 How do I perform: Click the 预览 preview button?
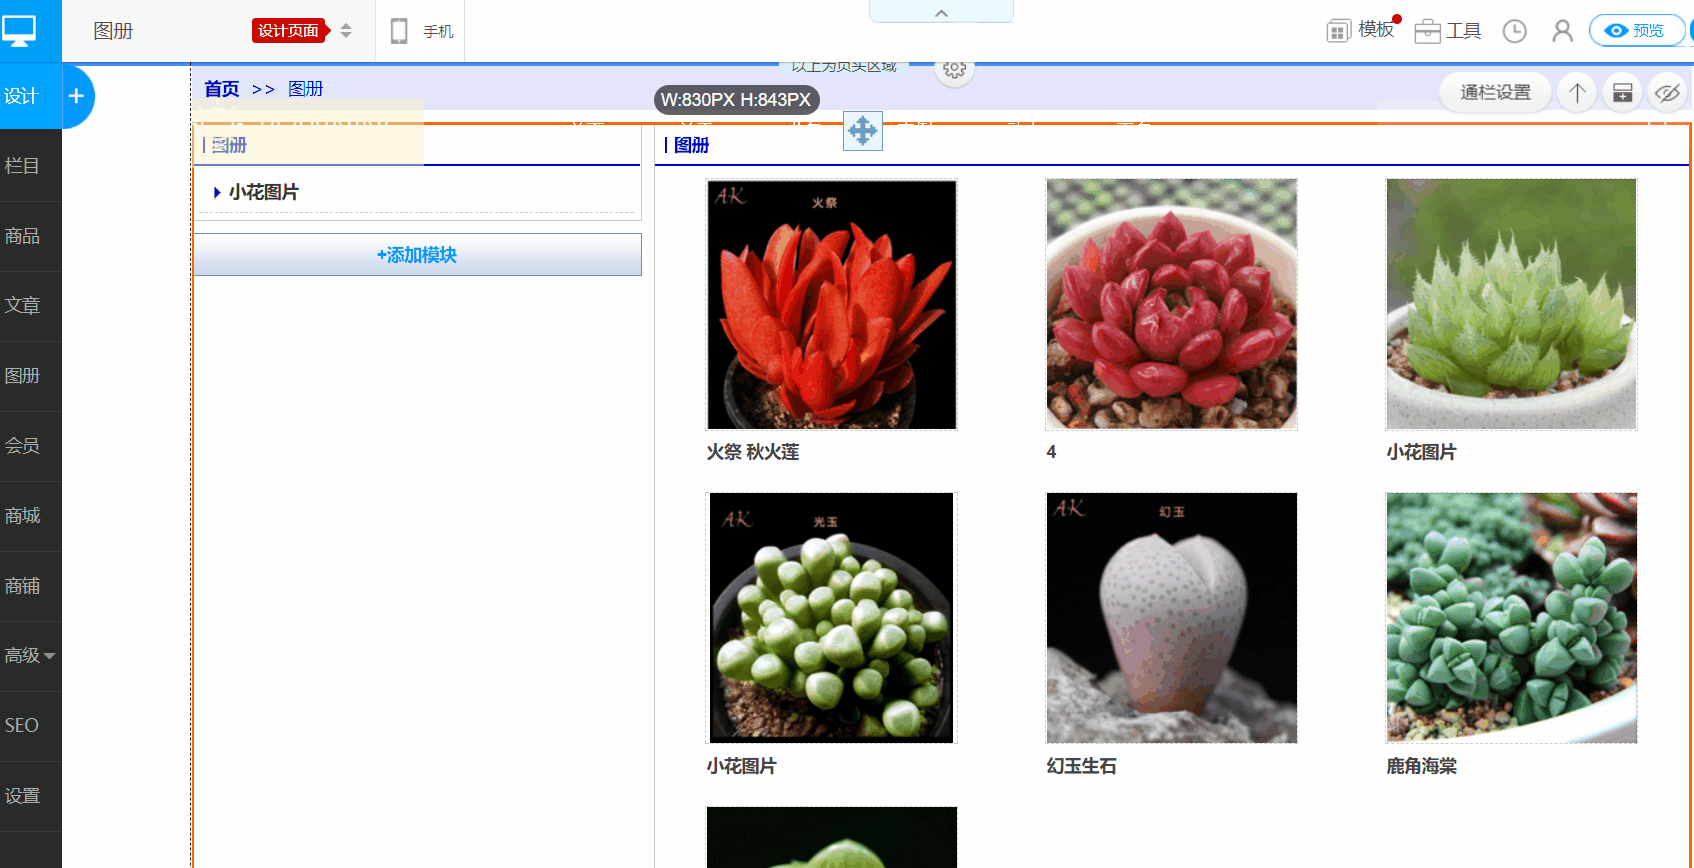pyautogui.click(x=1636, y=31)
